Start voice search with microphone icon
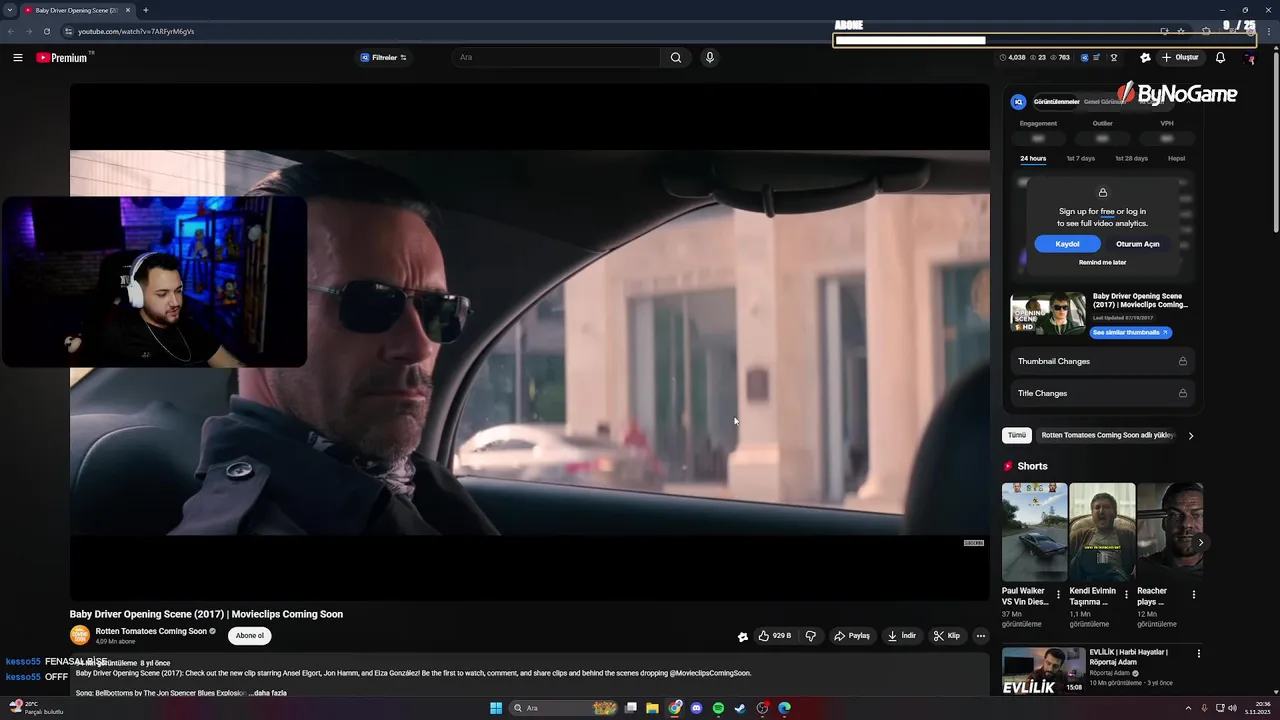 [710, 57]
